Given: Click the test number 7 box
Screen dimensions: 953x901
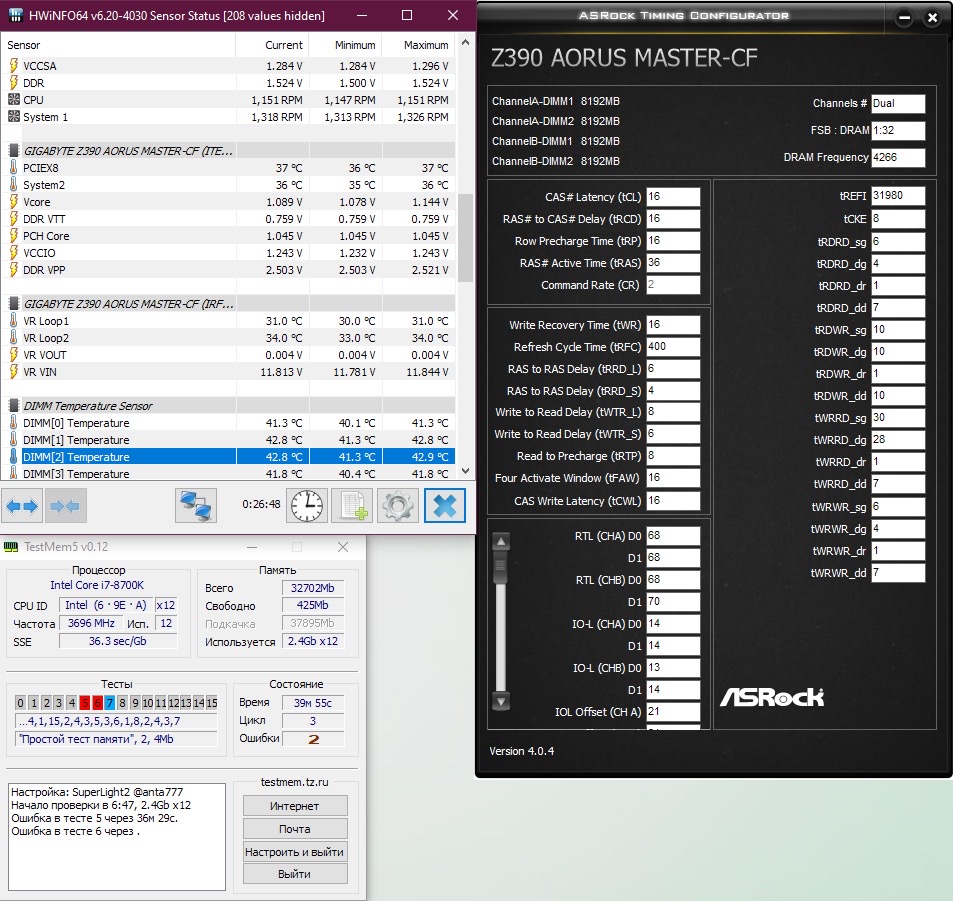Looking at the screenshot, I should 109,703.
